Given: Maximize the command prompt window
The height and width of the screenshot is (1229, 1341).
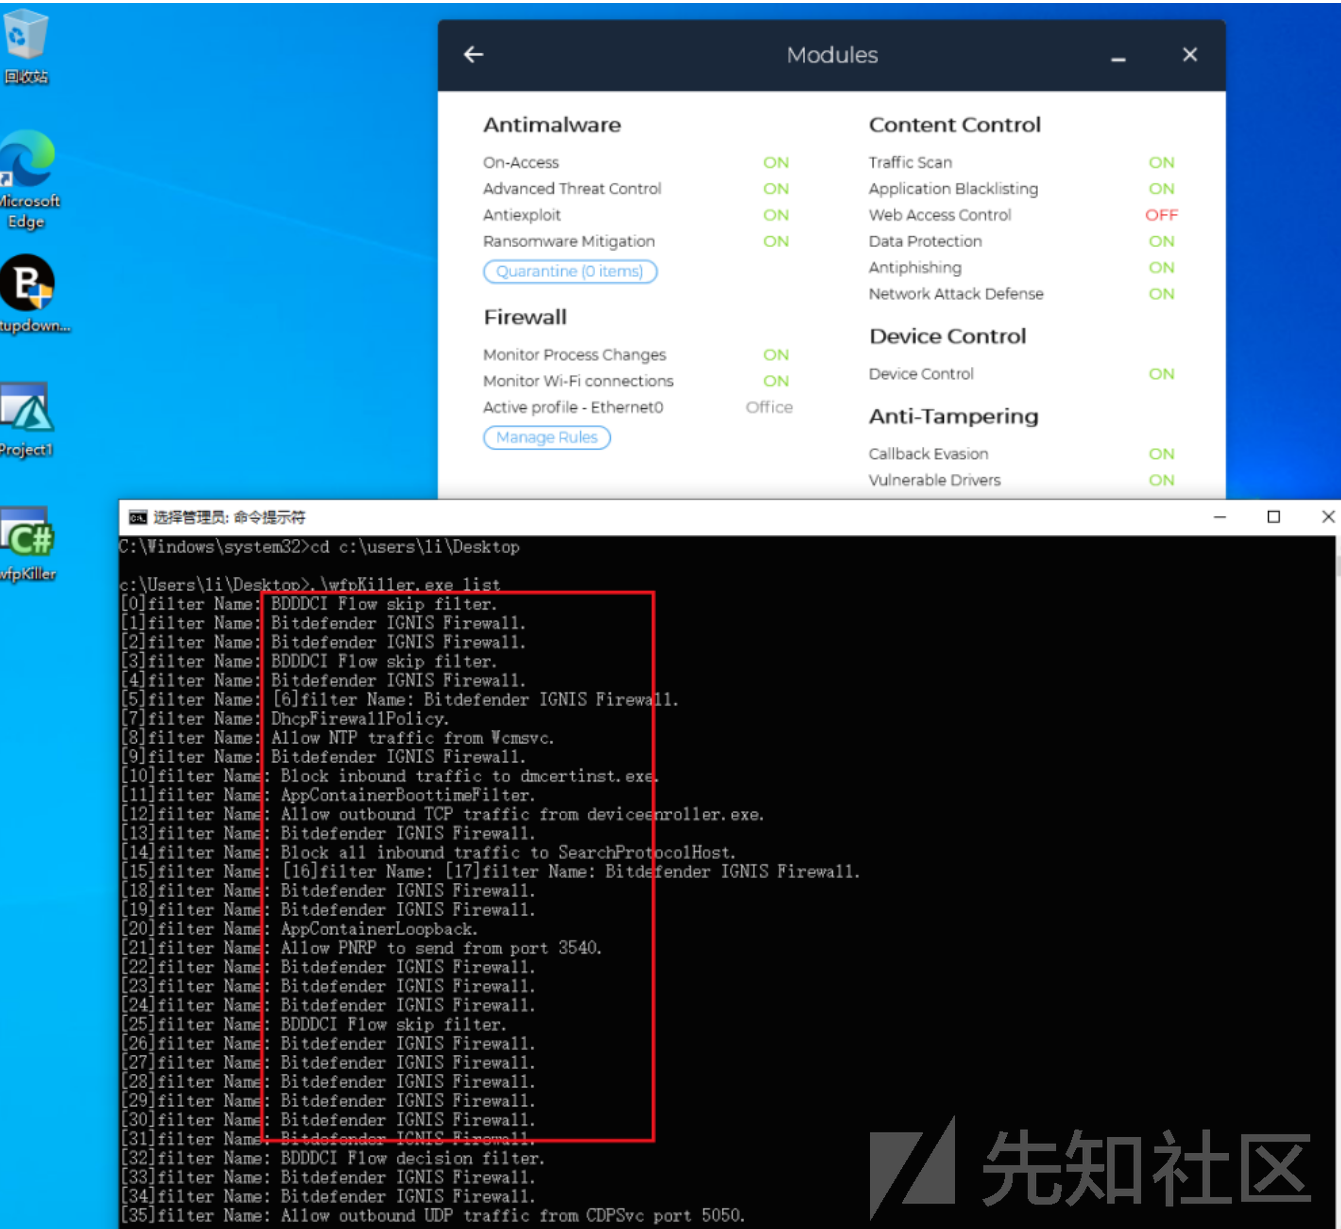Looking at the screenshot, I should [1274, 517].
